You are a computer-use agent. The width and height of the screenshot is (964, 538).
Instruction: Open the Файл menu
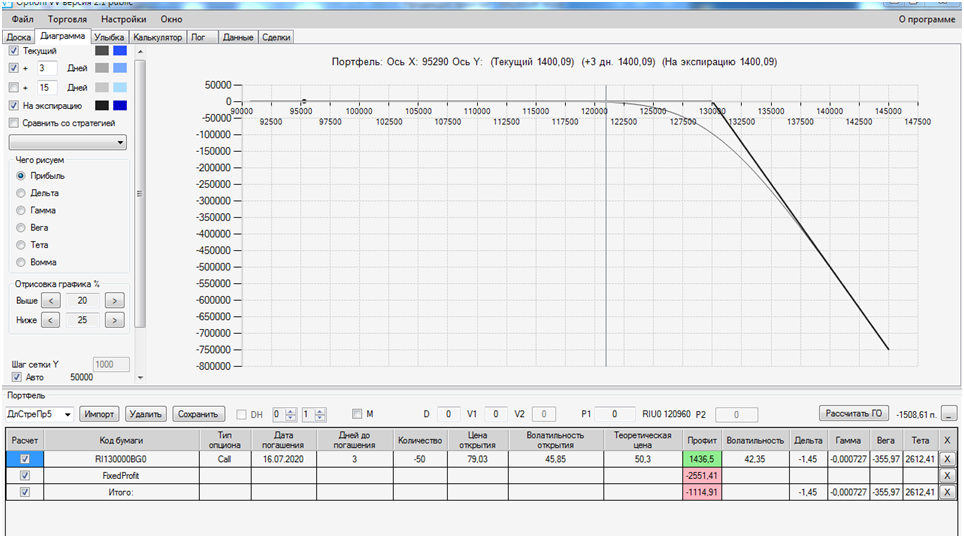(22, 19)
